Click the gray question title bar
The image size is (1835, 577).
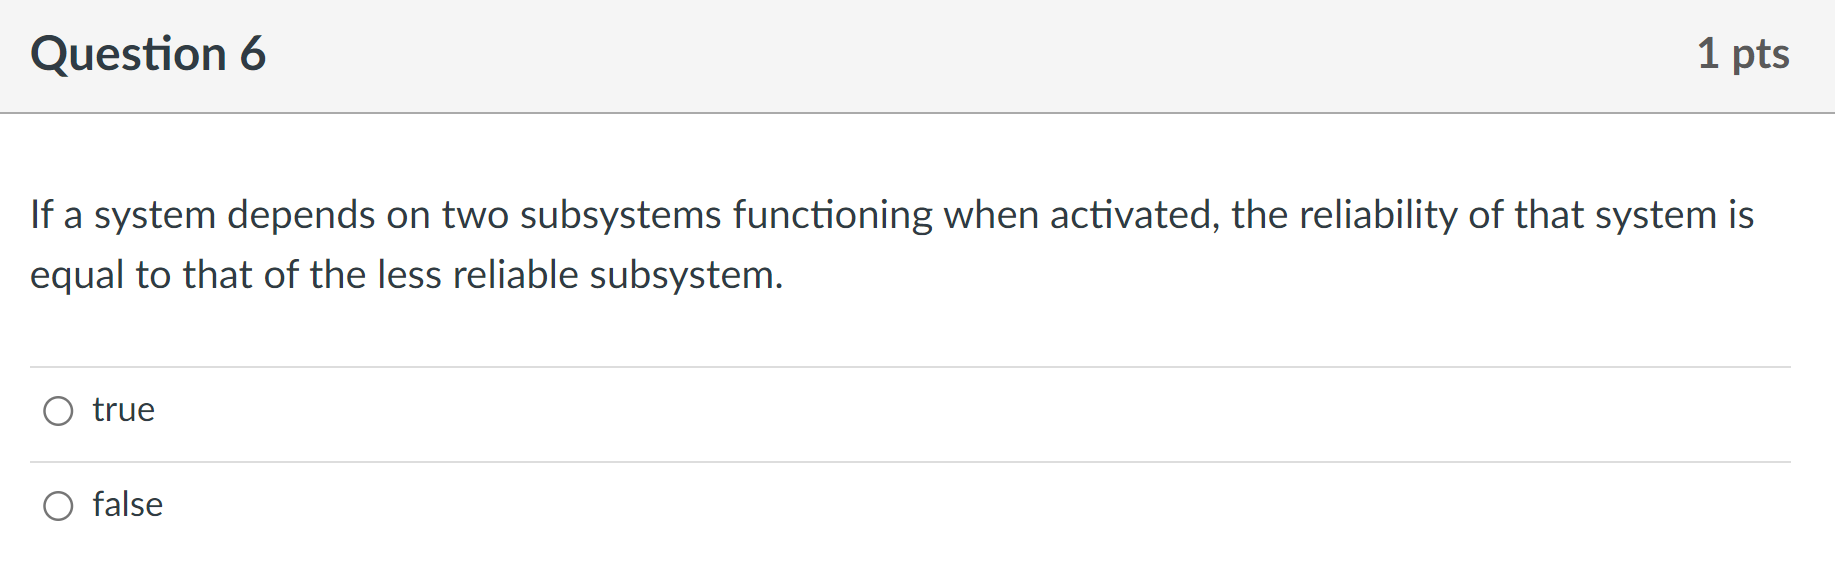pyautogui.click(x=900, y=54)
